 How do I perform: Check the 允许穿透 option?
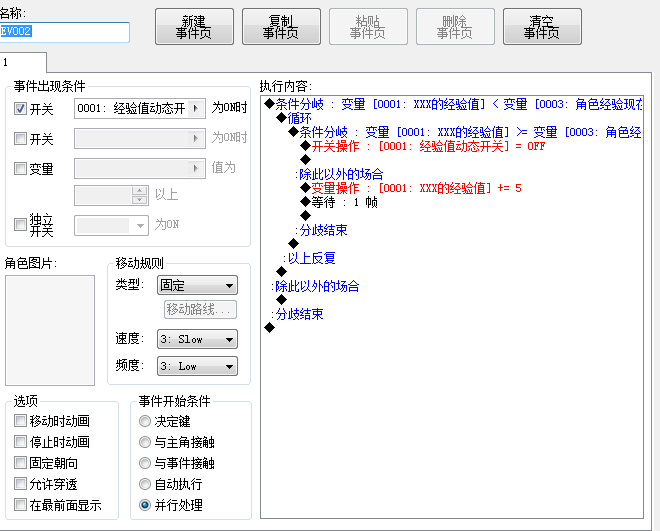20,483
